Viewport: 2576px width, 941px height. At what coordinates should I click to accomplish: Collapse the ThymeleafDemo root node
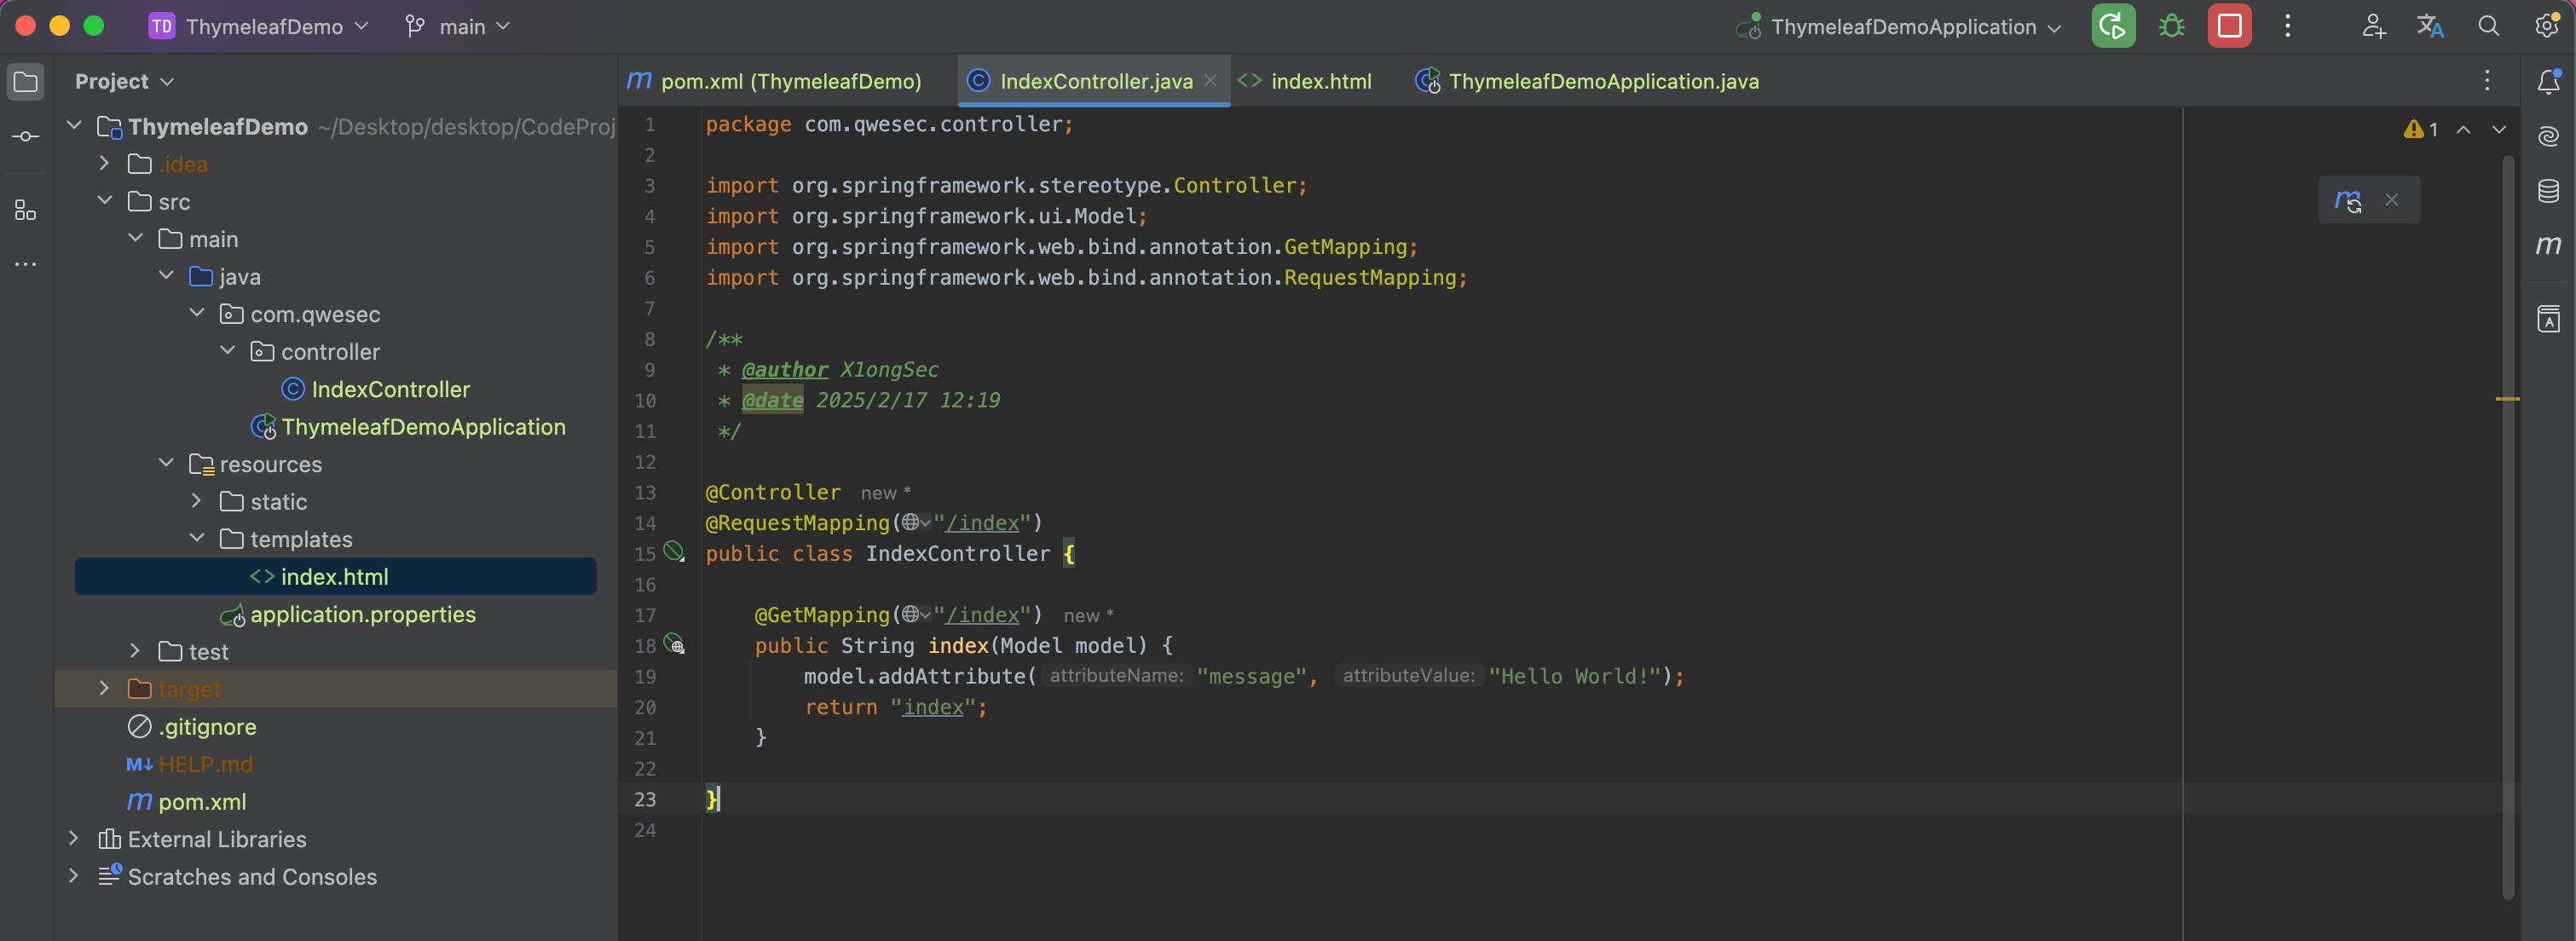[74, 126]
